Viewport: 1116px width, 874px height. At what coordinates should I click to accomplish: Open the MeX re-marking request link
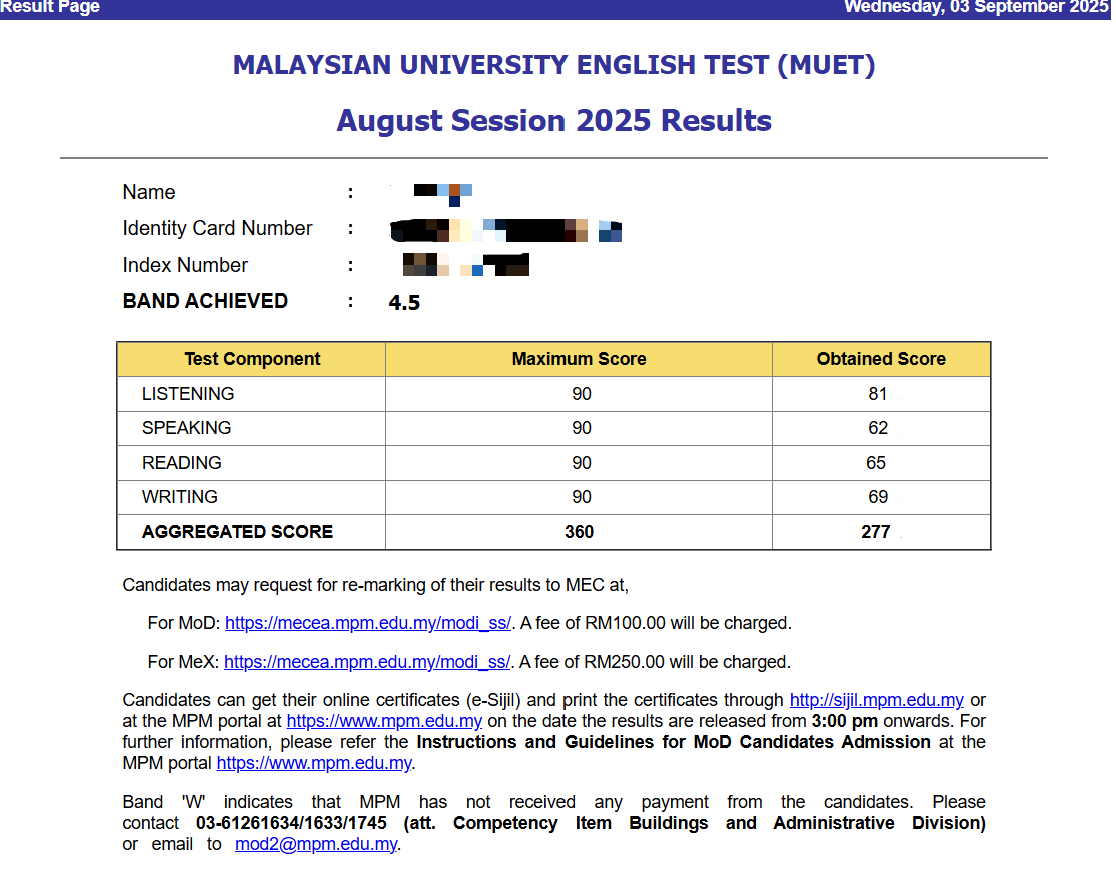367,662
